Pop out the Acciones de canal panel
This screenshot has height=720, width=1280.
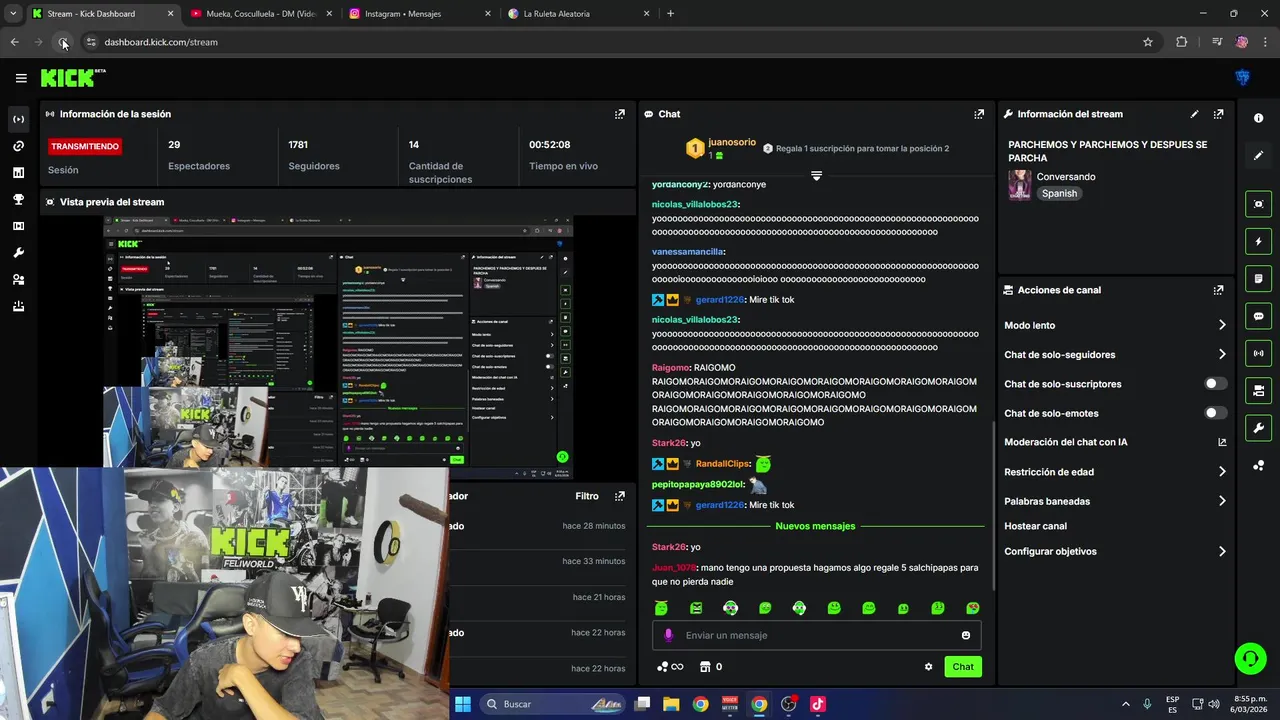(1218, 290)
